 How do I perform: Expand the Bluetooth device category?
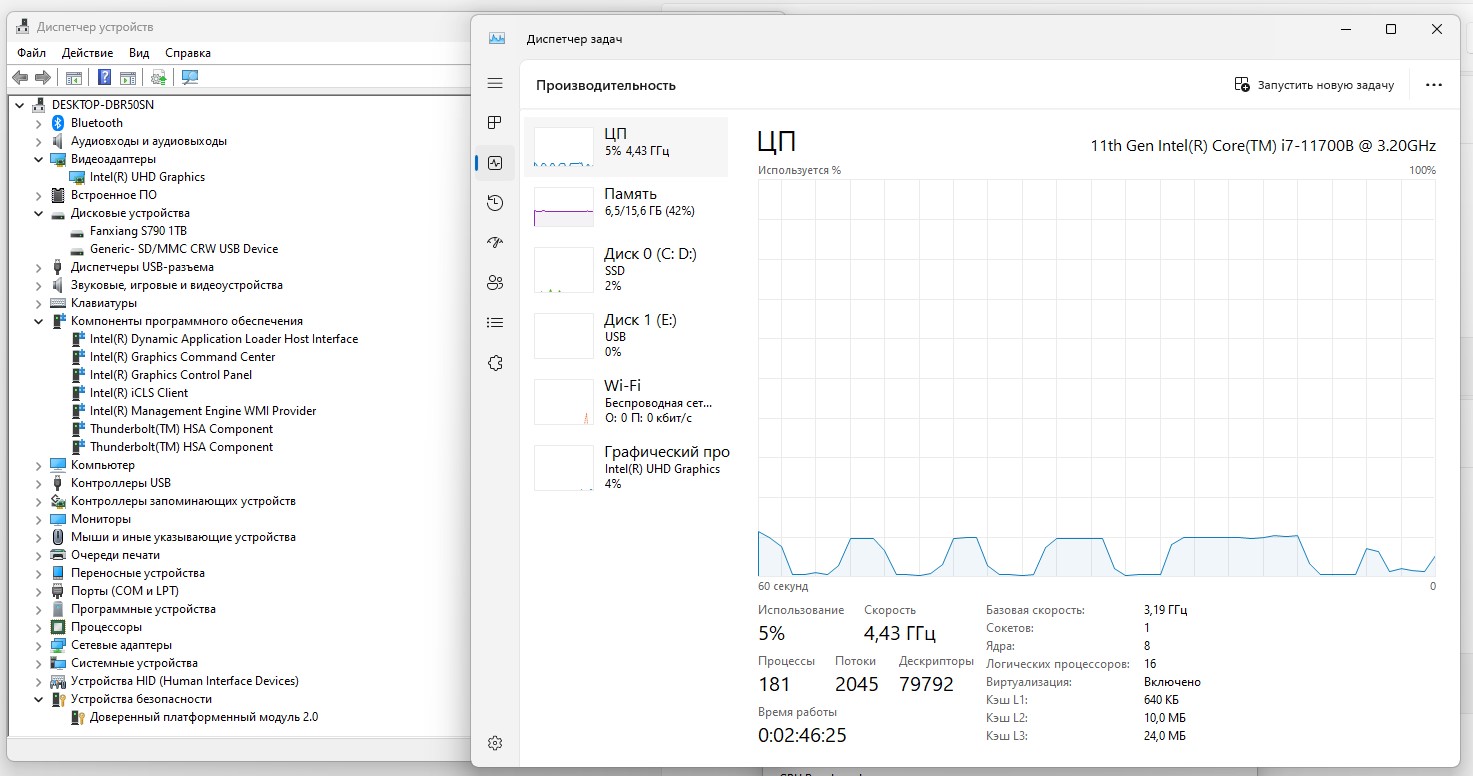(38, 123)
